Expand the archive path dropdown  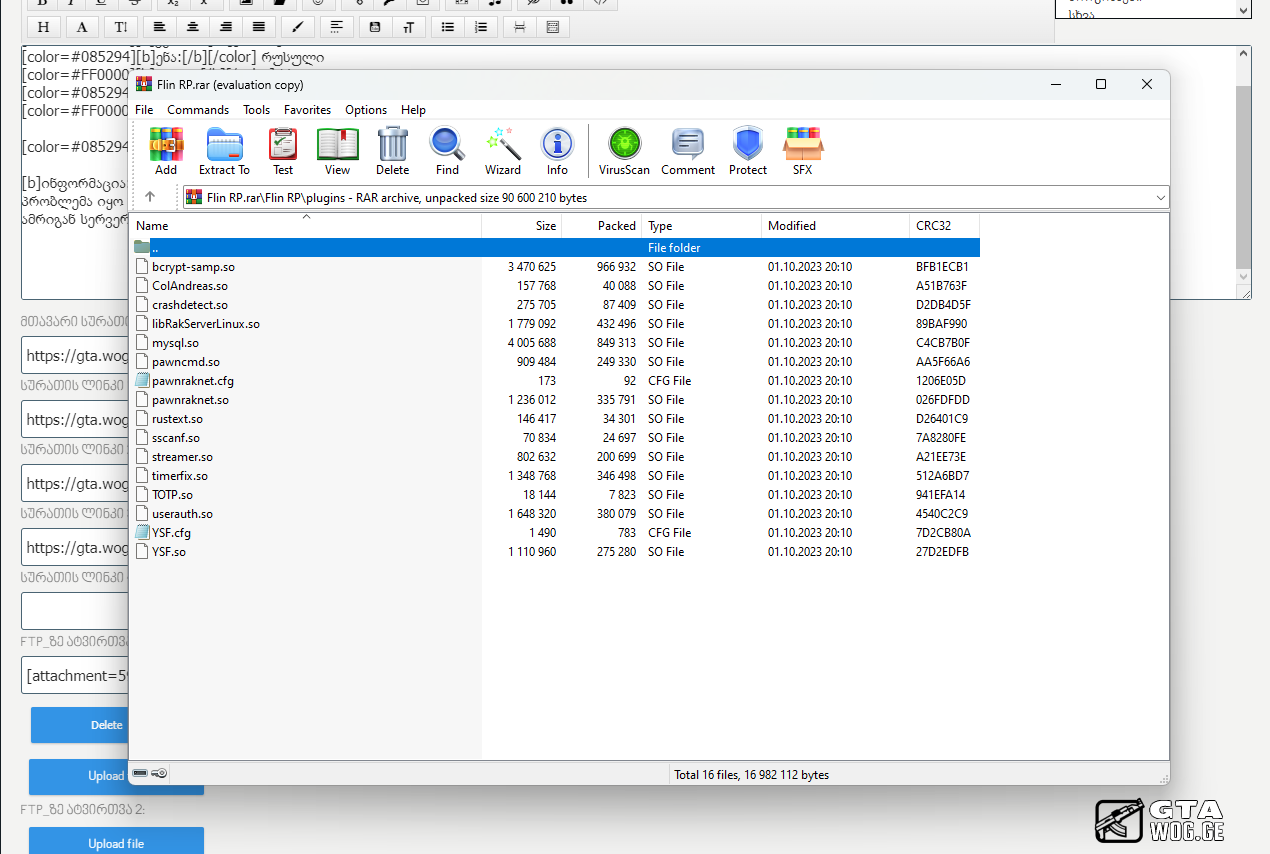coord(1160,198)
